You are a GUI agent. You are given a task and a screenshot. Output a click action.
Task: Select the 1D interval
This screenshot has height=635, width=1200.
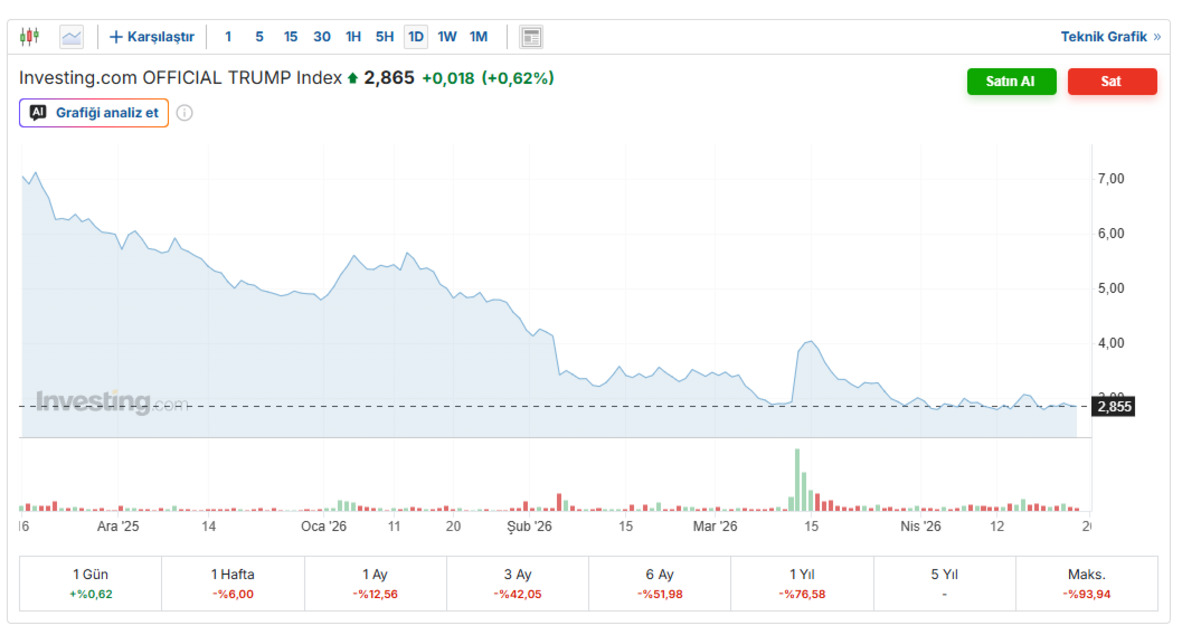tap(416, 37)
